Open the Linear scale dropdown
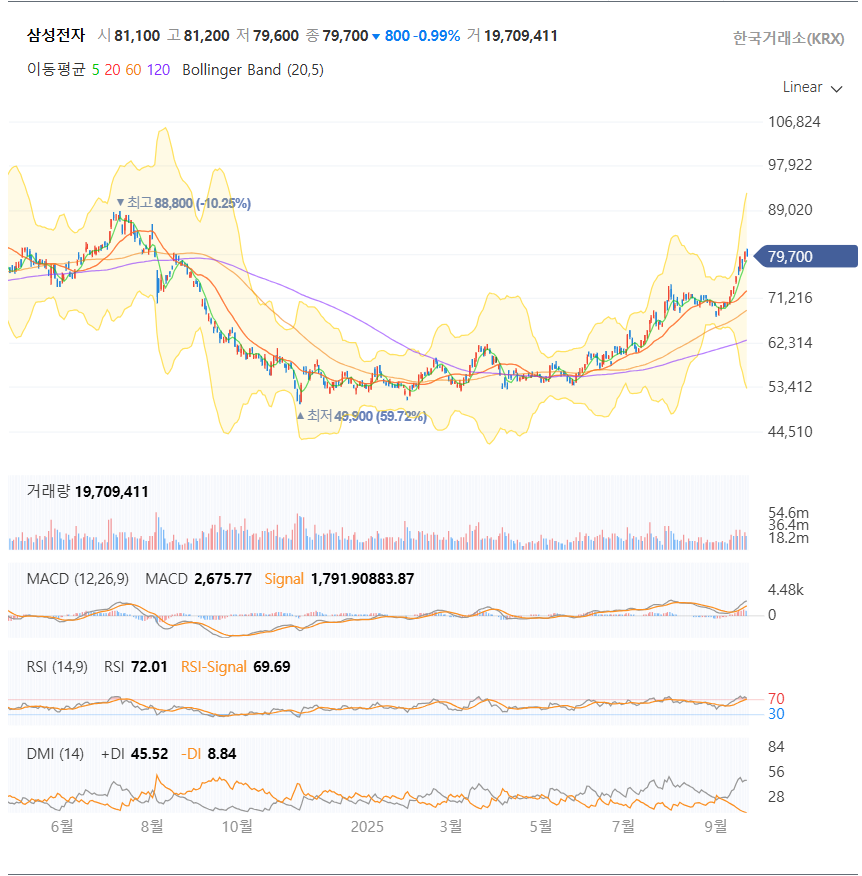This screenshot has height=876, width=862. point(812,87)
